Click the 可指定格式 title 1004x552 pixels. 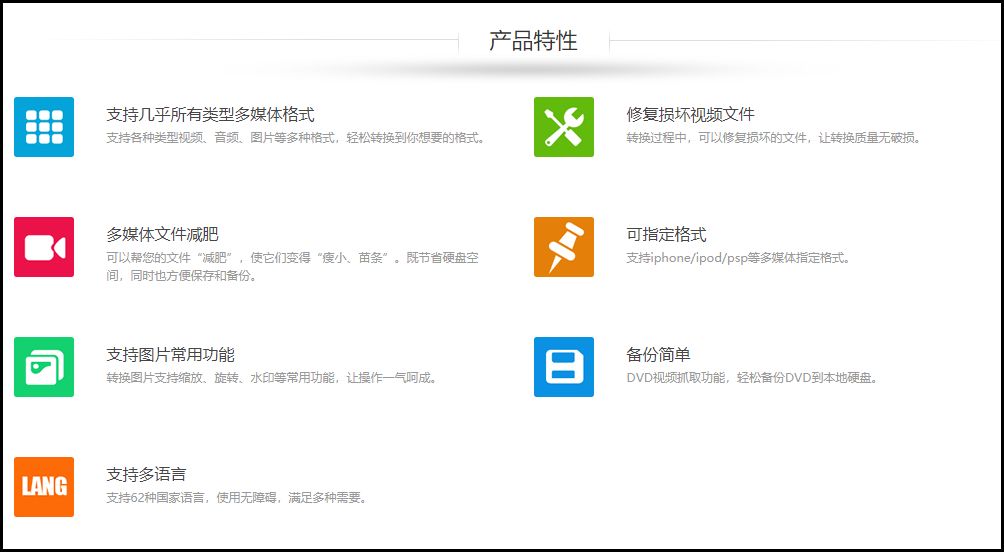667,234
